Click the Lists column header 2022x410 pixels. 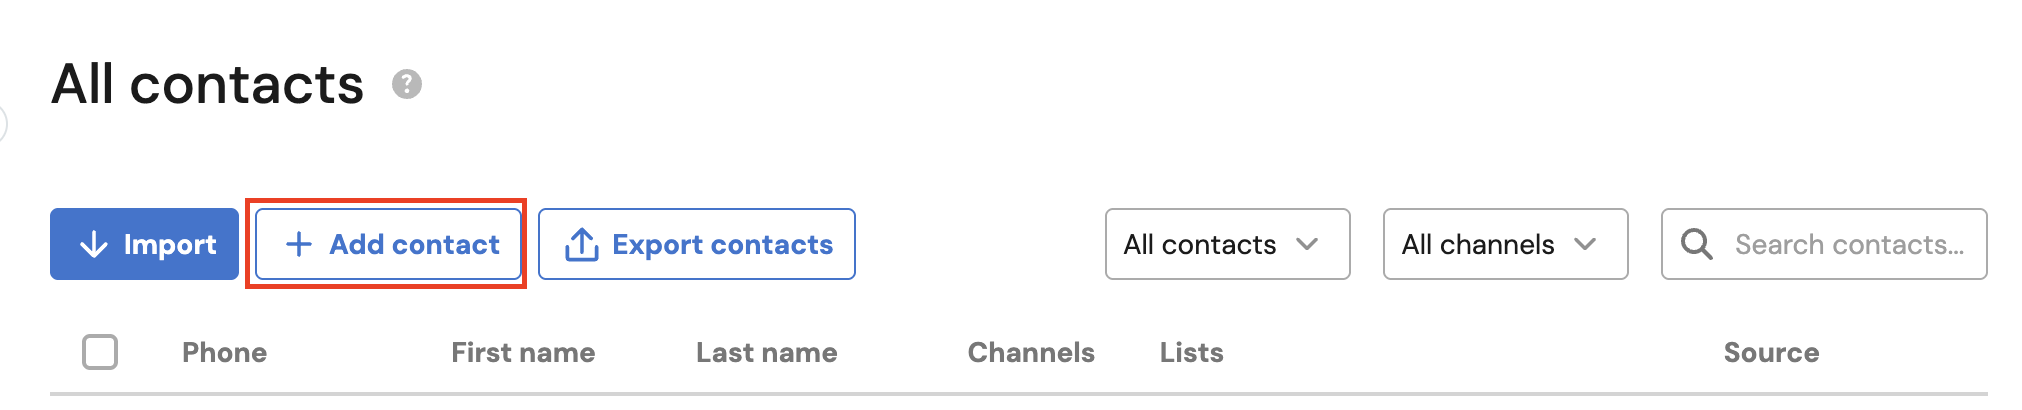1192,352
